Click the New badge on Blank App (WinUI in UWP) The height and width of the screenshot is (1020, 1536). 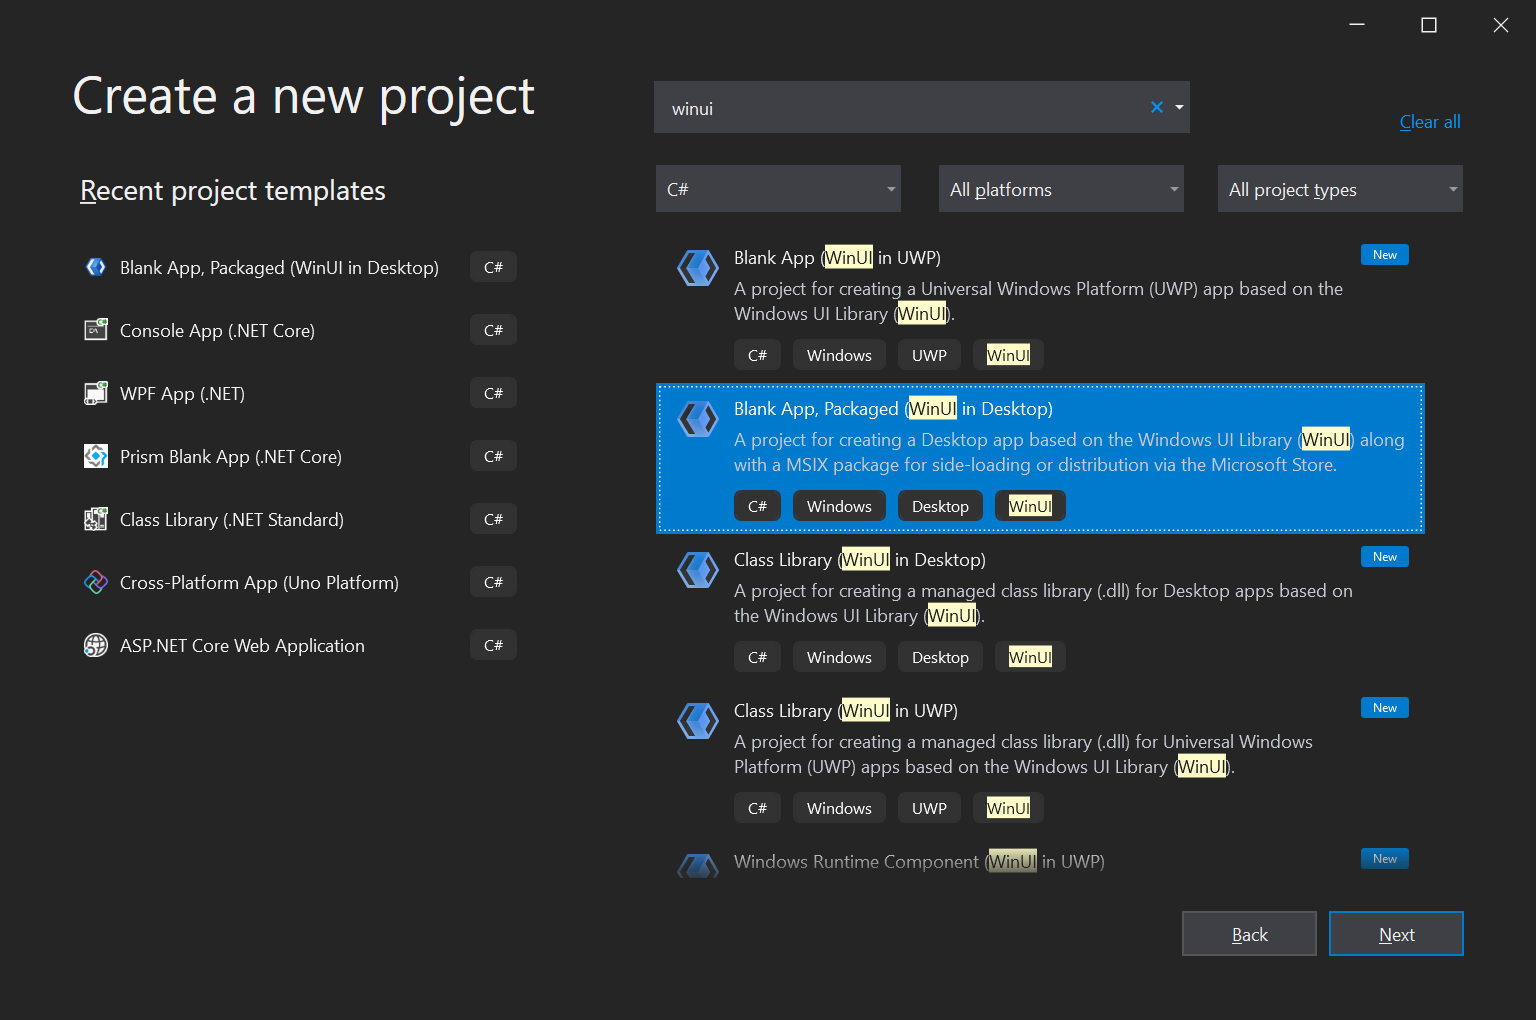click(1385, 255)
